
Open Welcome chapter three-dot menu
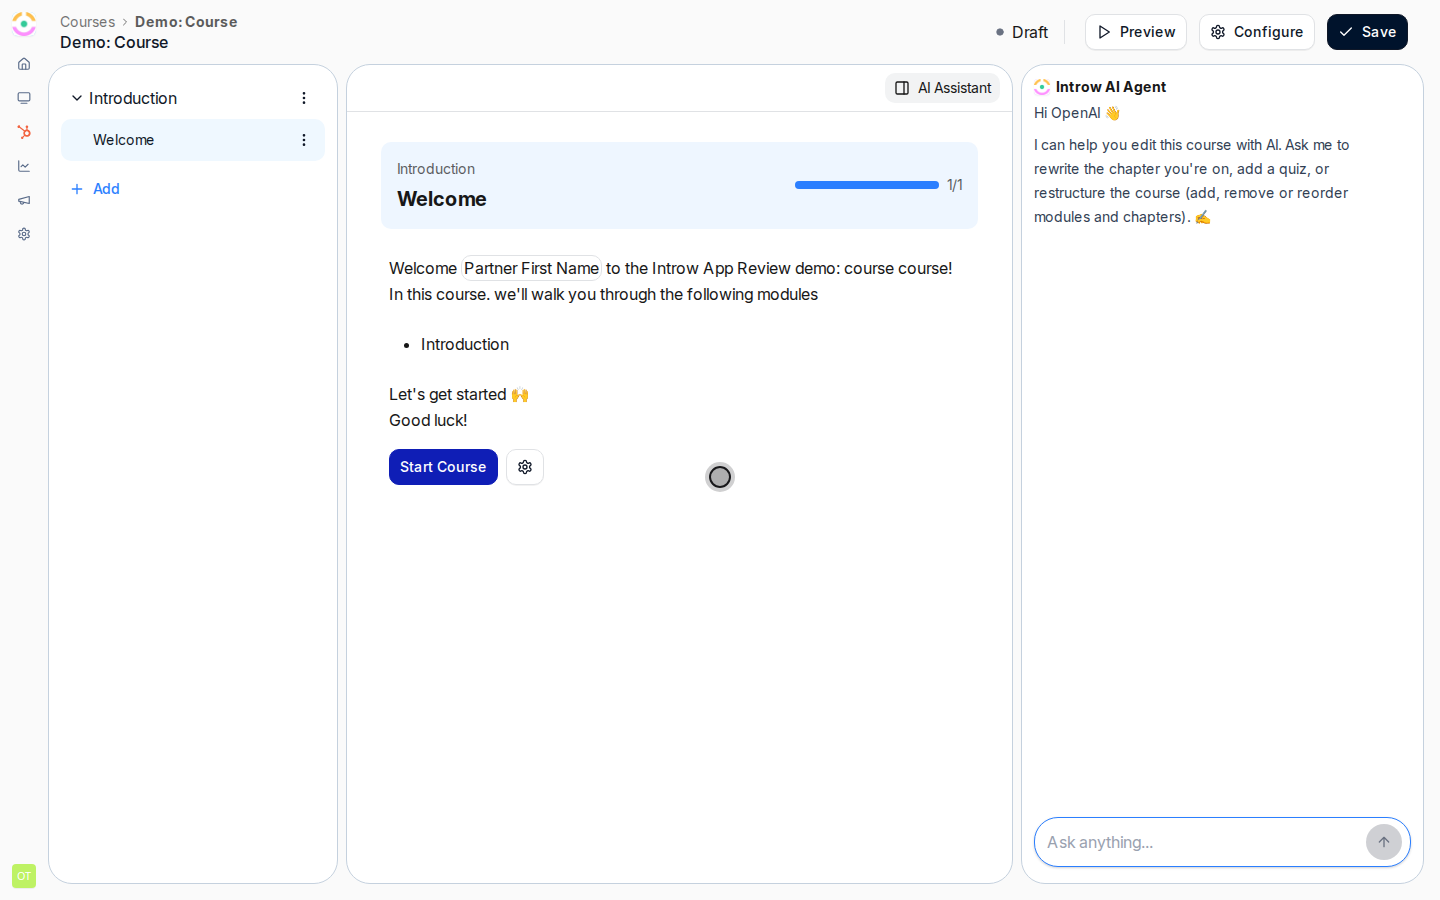click(304, 140)
